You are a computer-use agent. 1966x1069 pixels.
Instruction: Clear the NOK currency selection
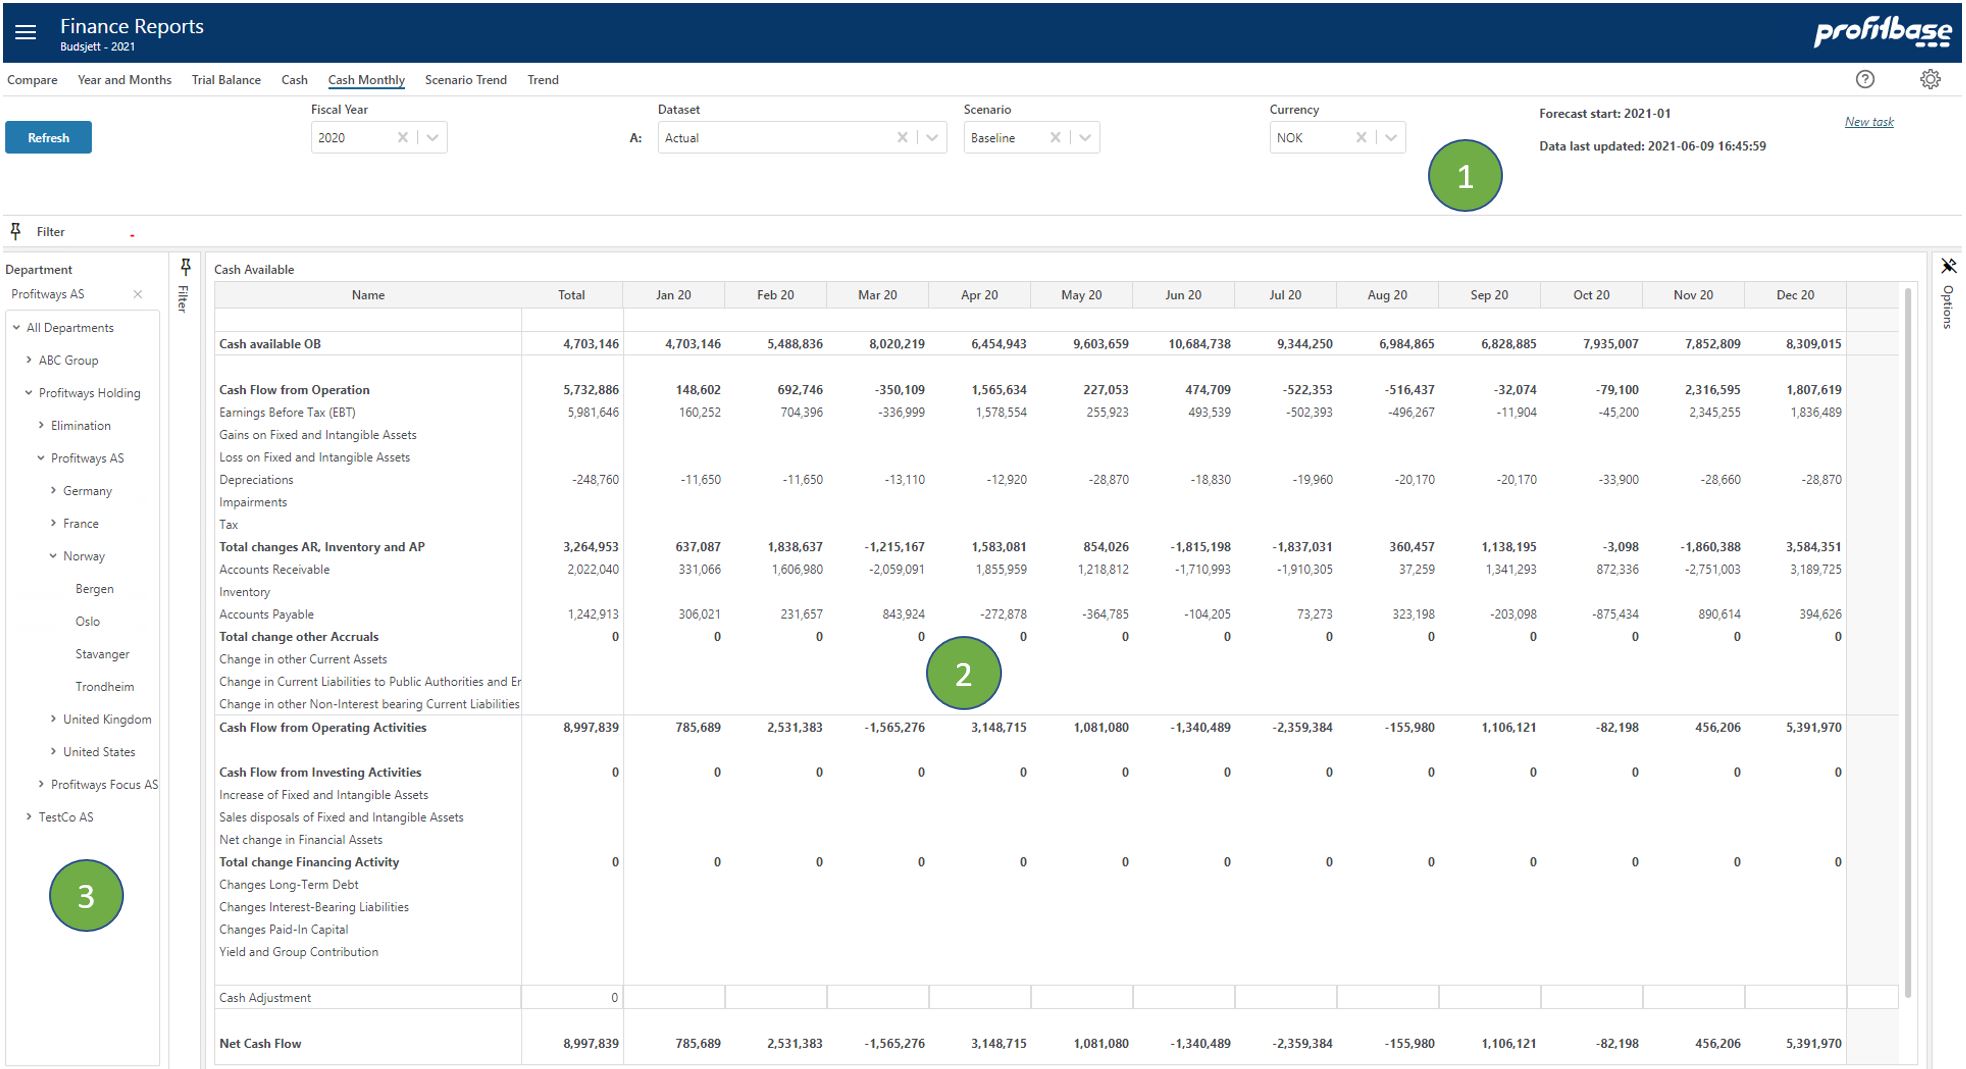pos(1361,138)
